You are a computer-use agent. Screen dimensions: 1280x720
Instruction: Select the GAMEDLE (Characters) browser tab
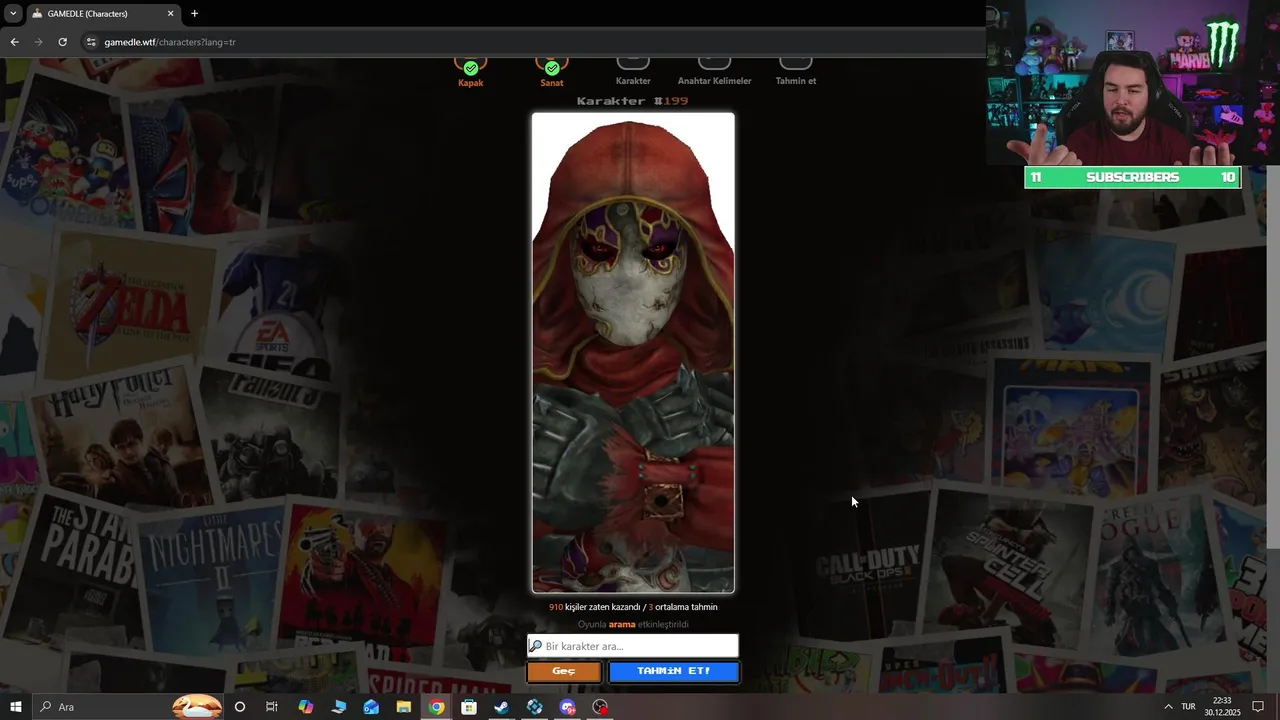pyautogui.click(x=103, y=14)
